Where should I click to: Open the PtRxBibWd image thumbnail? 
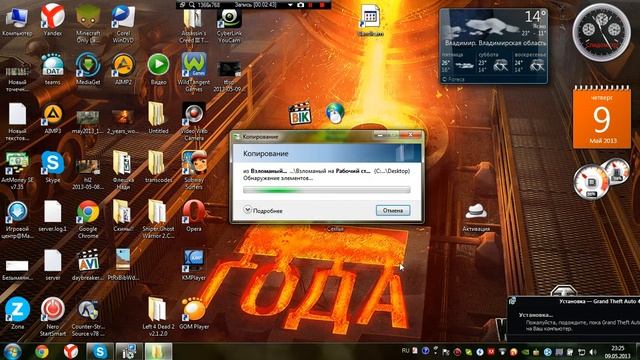pyautogui.click(x=123, y=260)
